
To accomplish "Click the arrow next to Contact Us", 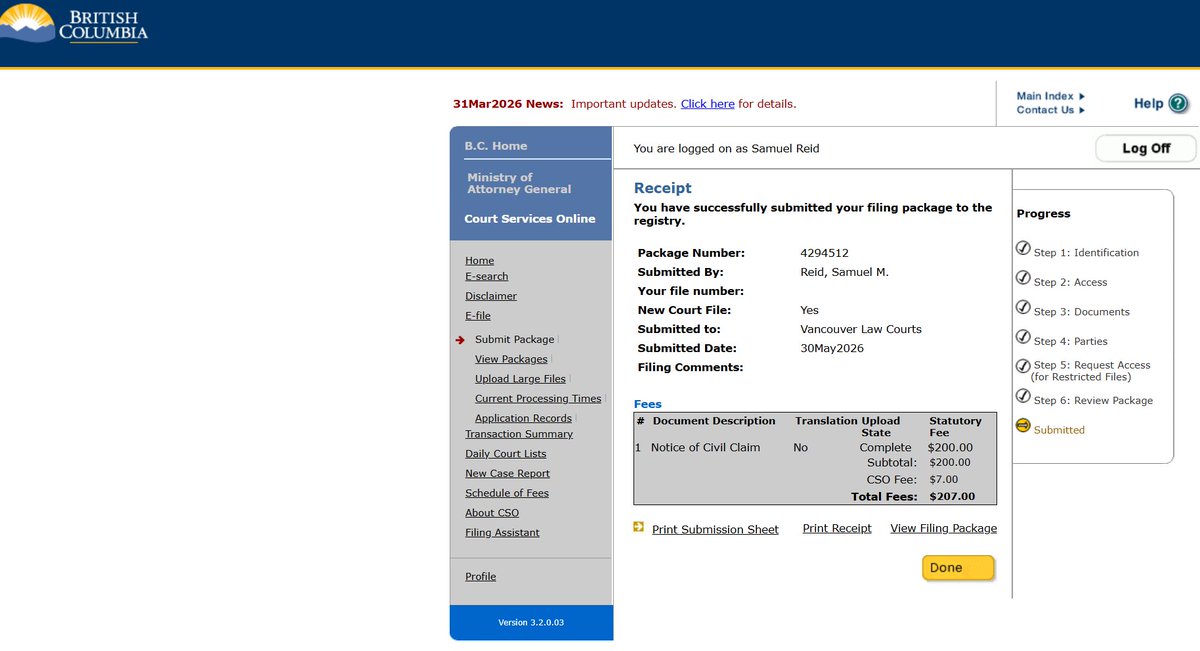I will tap(1082, 110).
